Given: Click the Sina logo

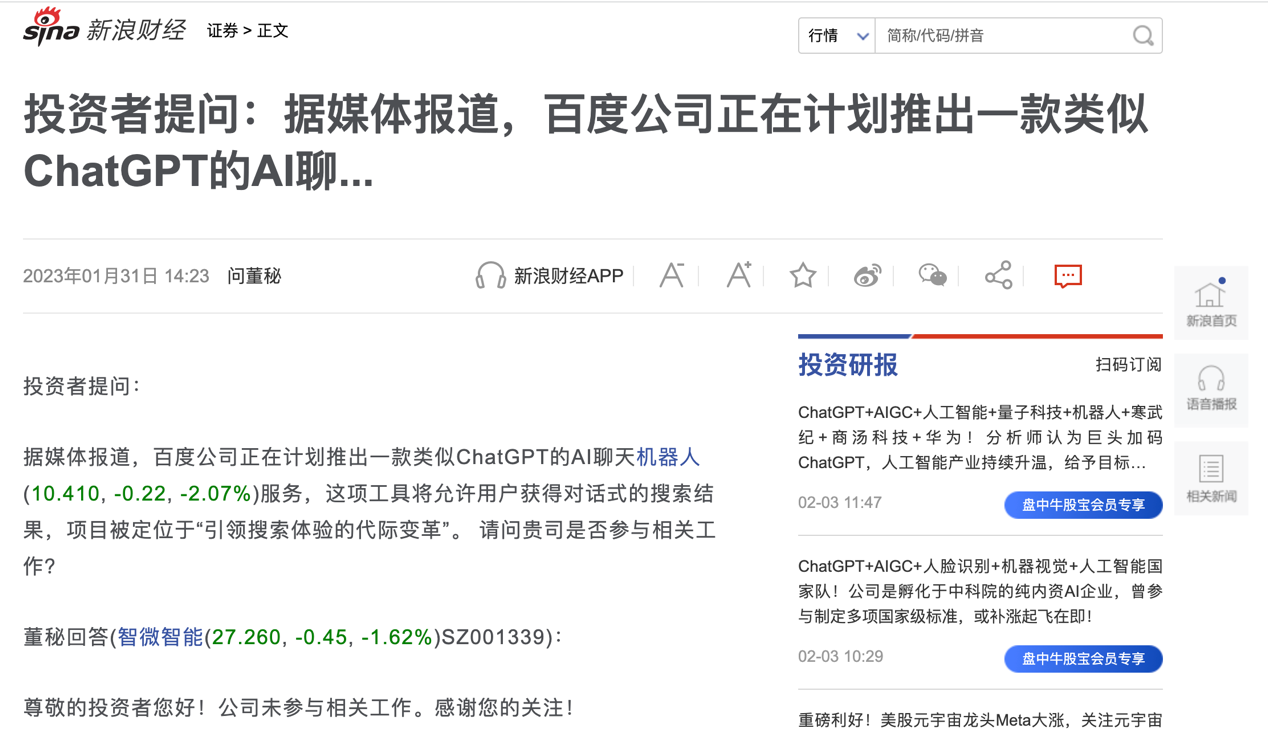Looking at the screenshot, I should [51, 27].
